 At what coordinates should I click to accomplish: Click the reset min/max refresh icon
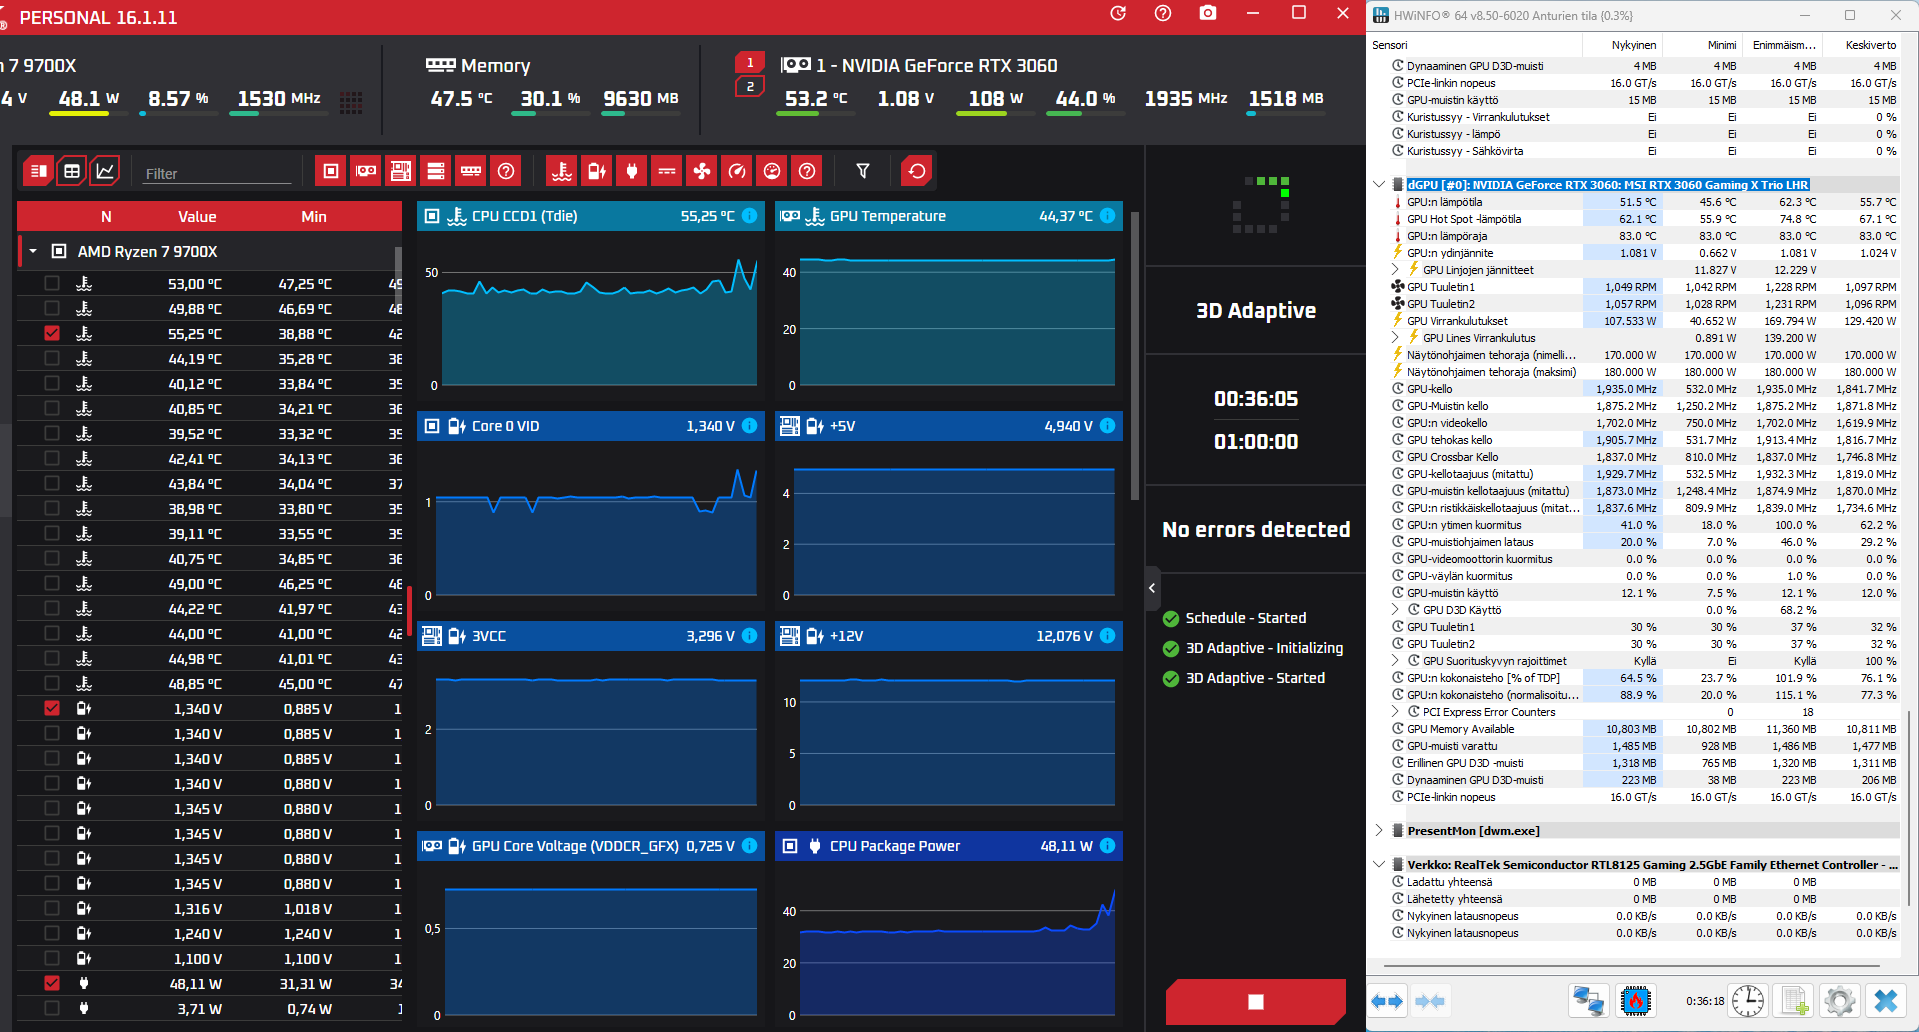917,171
